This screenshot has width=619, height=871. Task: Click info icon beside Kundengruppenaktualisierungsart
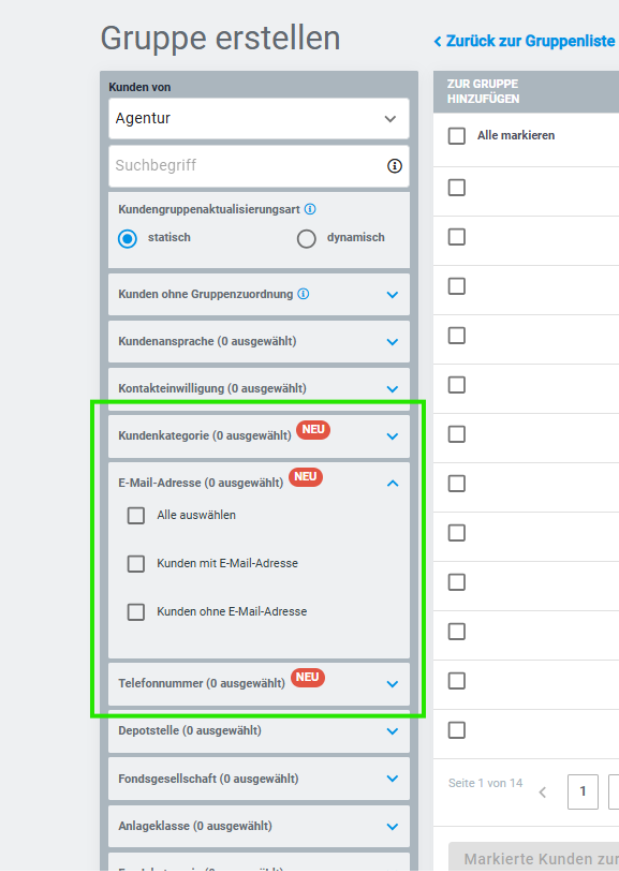point(310,210)
